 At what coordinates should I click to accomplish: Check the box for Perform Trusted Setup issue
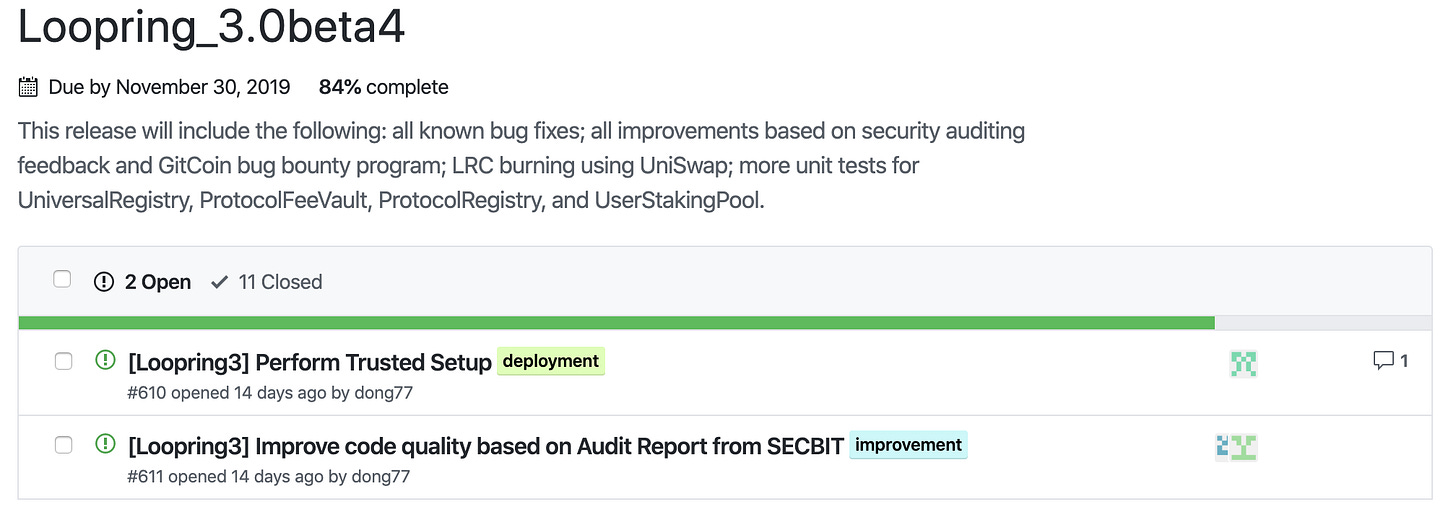63,361
